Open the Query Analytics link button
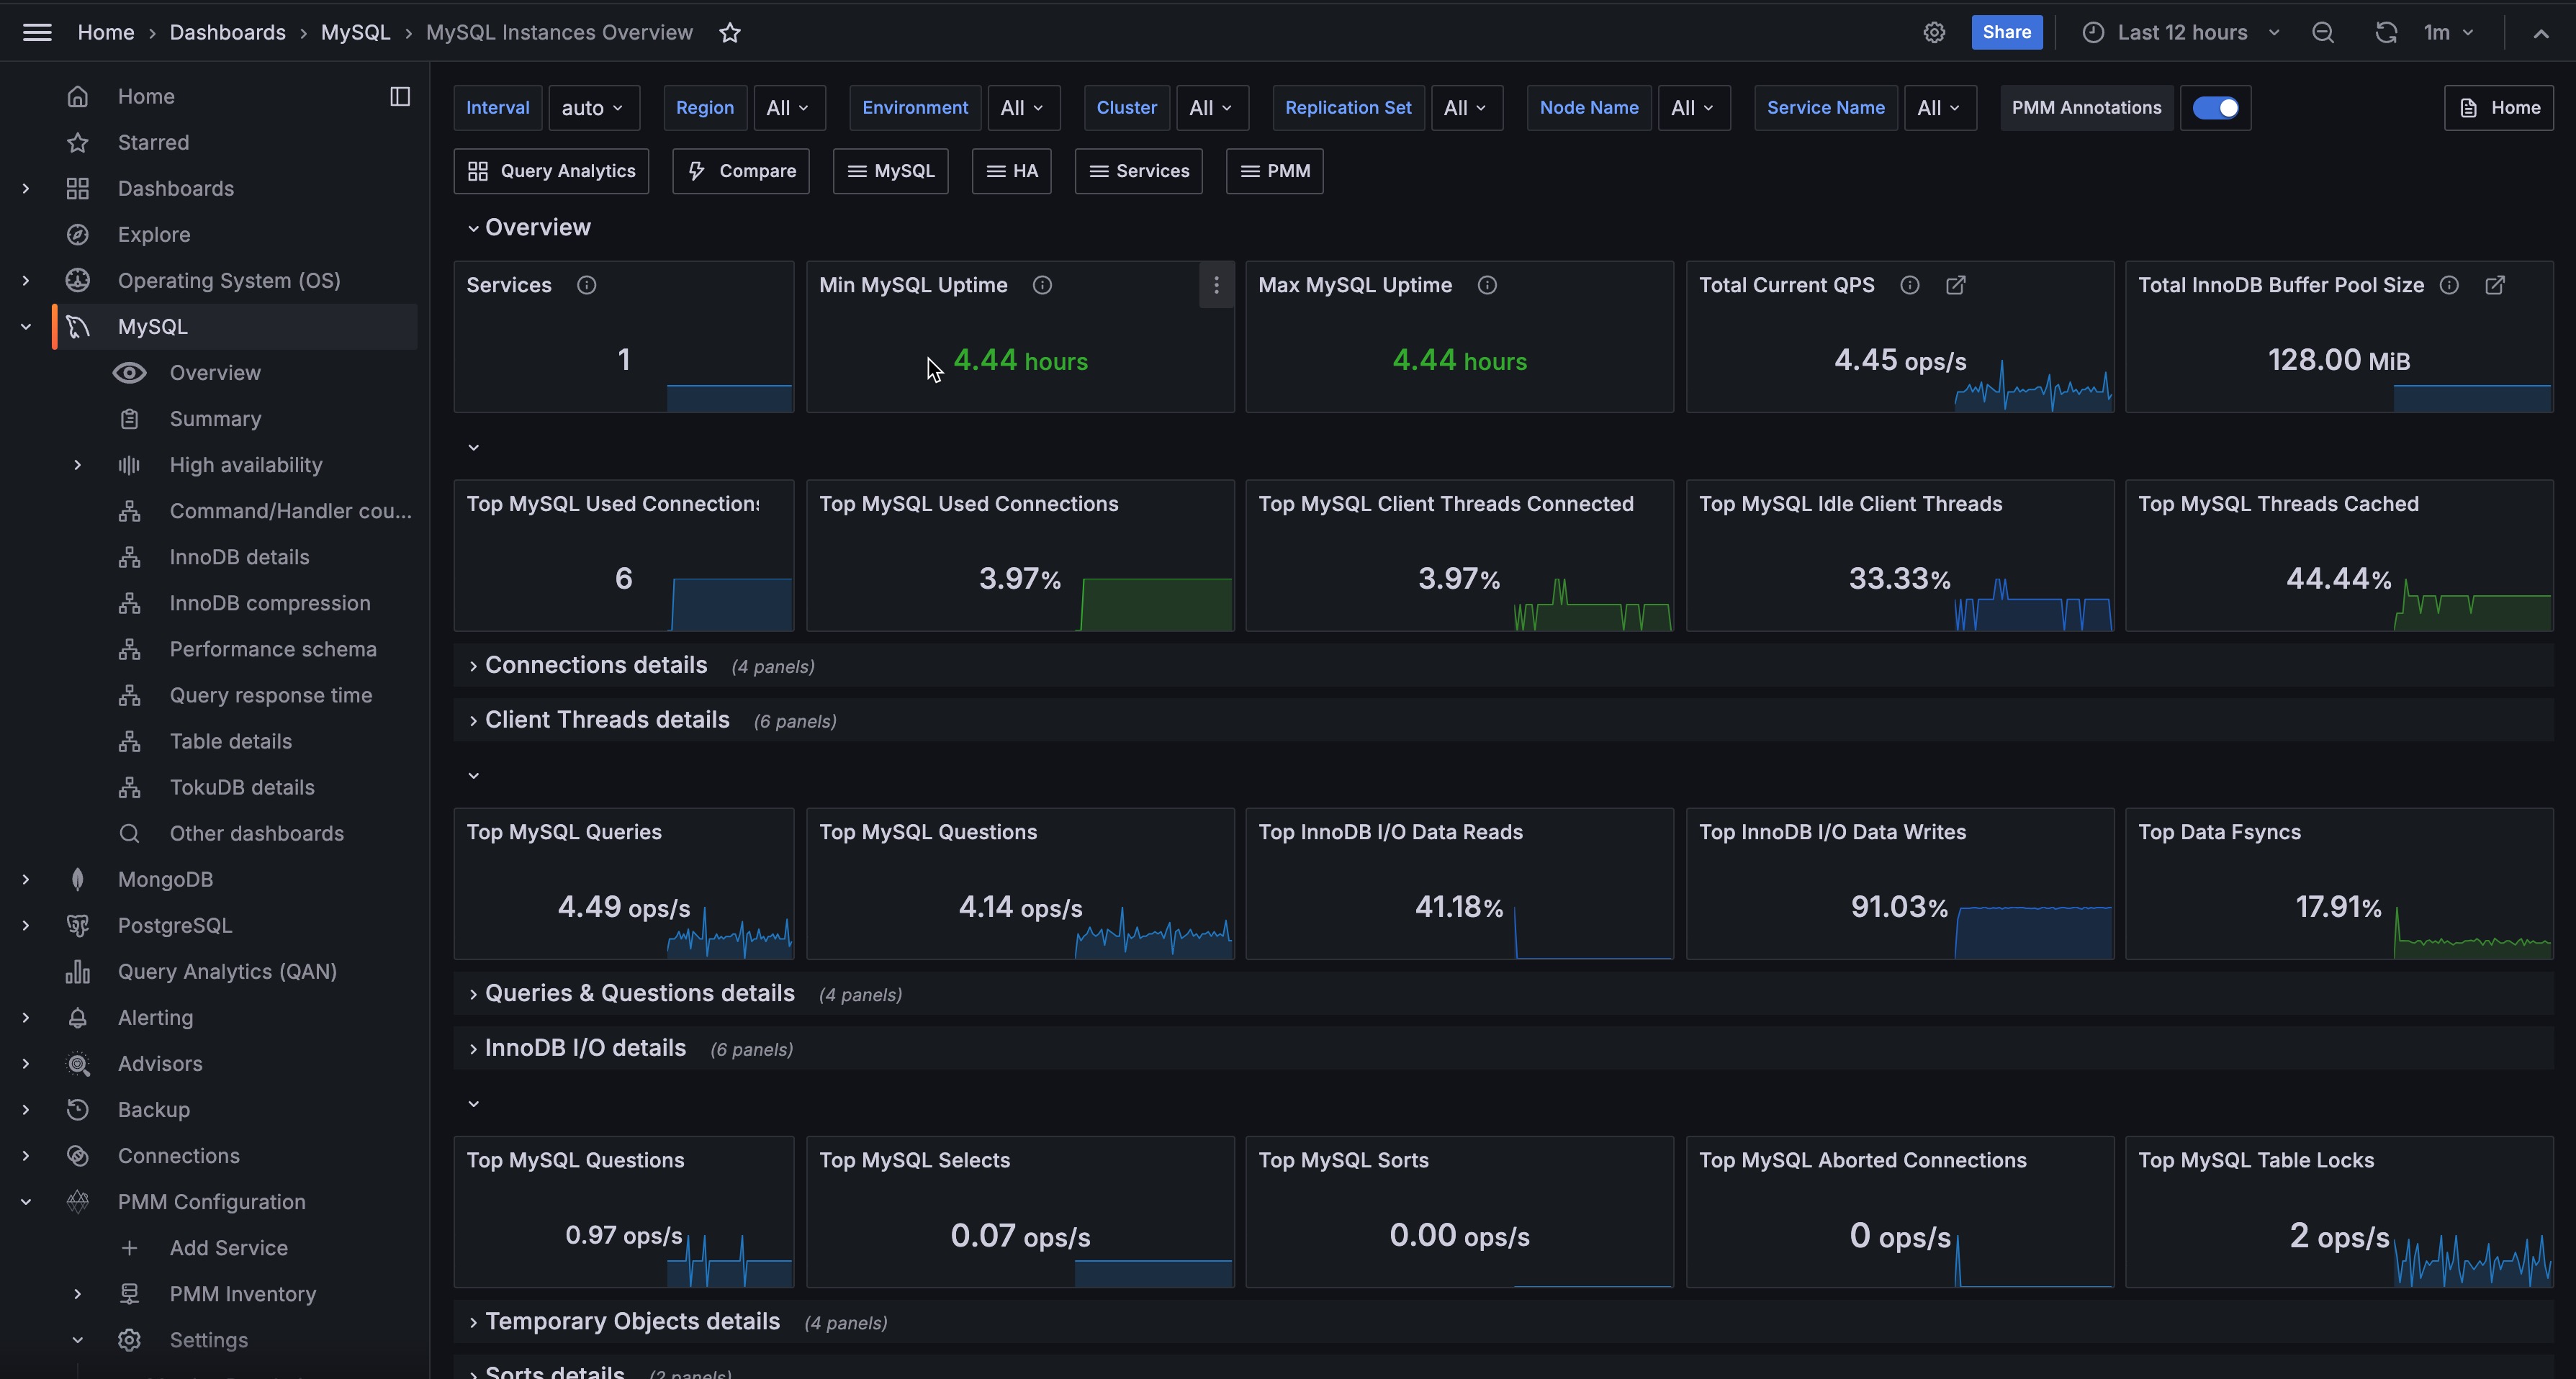Viewport: 2576px width, 1379px height. coord(551,171)
